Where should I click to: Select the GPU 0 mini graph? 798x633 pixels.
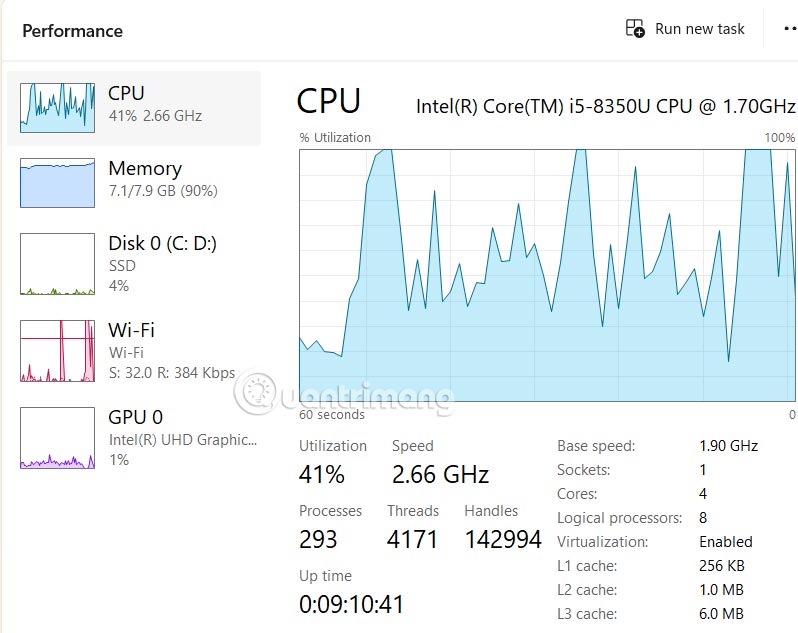pos(57,438)
